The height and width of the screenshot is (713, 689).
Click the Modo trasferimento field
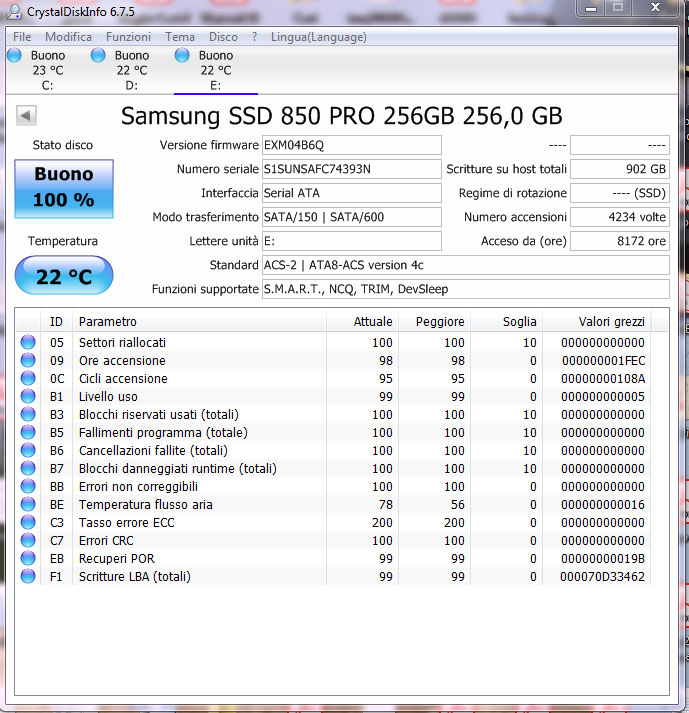(352, 217)
